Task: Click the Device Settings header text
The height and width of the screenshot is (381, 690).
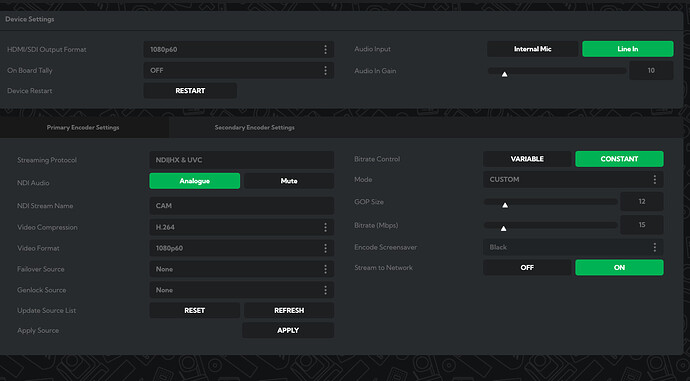Action: coord(30,19)
